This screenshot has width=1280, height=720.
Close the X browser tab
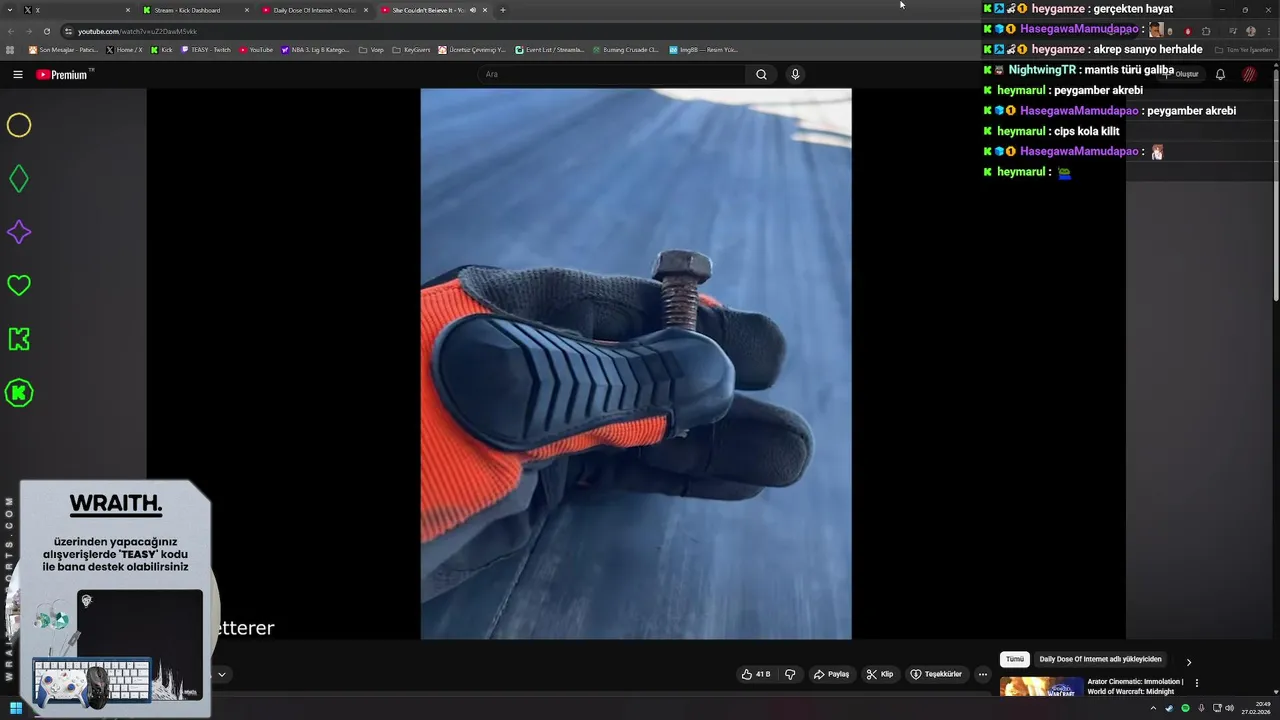[x=127, y=10]
